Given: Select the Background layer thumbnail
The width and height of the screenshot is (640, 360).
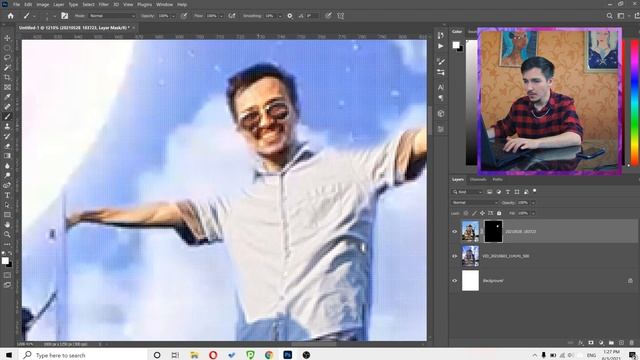Looking at the screenshot, I should pyautogui.click(x=470, y=281).
